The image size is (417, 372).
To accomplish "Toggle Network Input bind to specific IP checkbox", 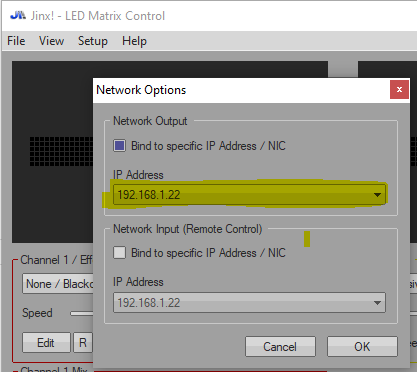I will coord(119,253).
